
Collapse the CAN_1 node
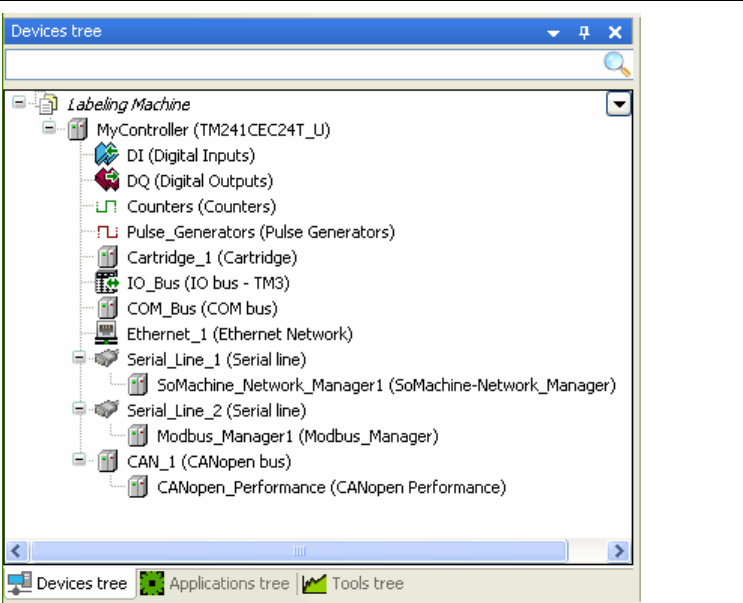coord(79,459)
